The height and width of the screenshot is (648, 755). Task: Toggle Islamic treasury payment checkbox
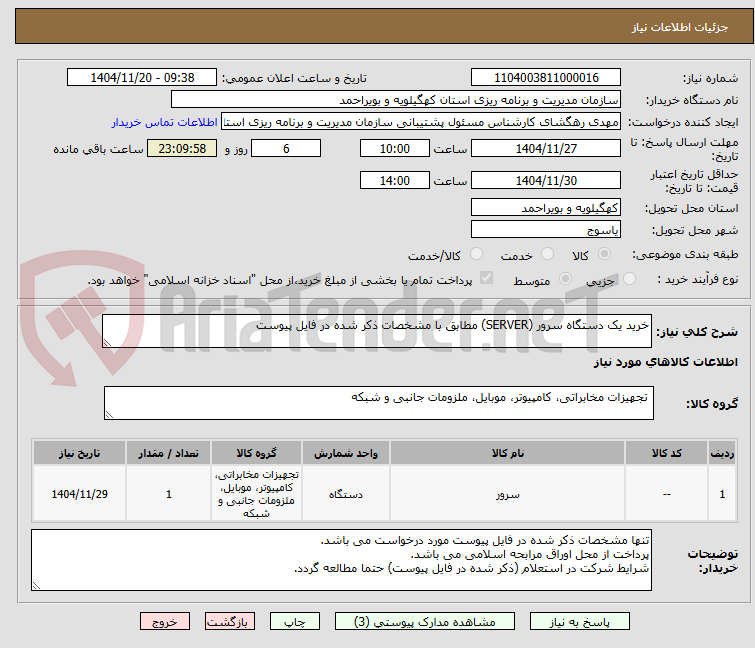point(487,278)
